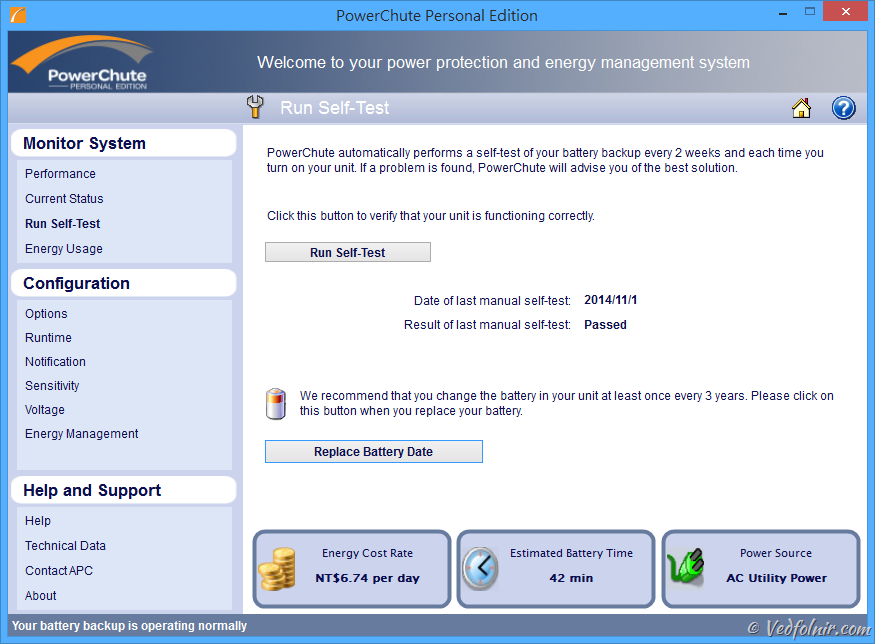This screenshot has width=875, height=644.
Task: Click the Energy Cost Rate panel
Action: click(352, 569)
